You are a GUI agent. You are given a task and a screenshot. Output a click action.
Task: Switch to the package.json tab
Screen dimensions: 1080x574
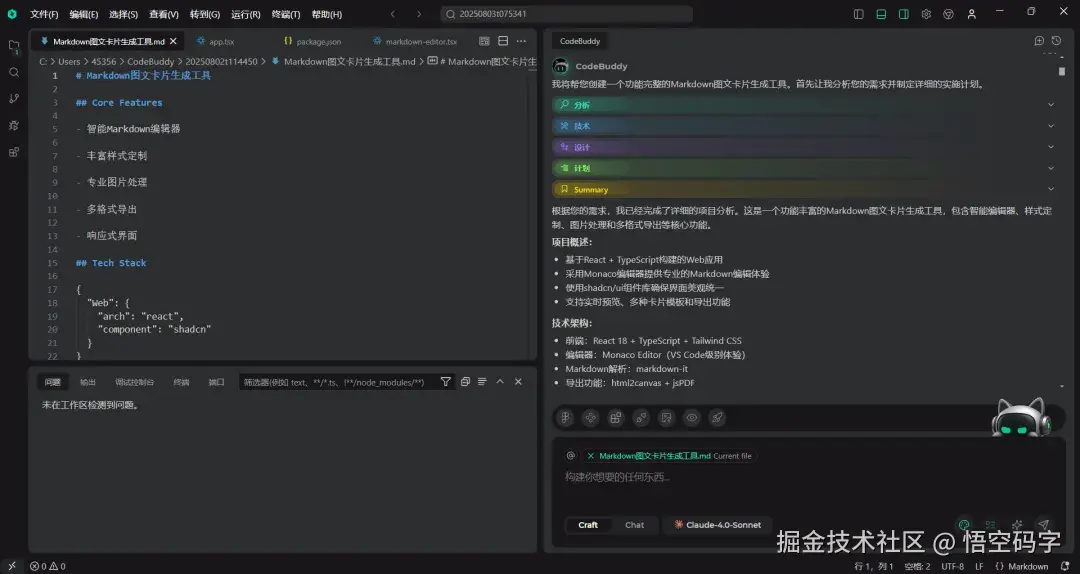coord(313,41)
